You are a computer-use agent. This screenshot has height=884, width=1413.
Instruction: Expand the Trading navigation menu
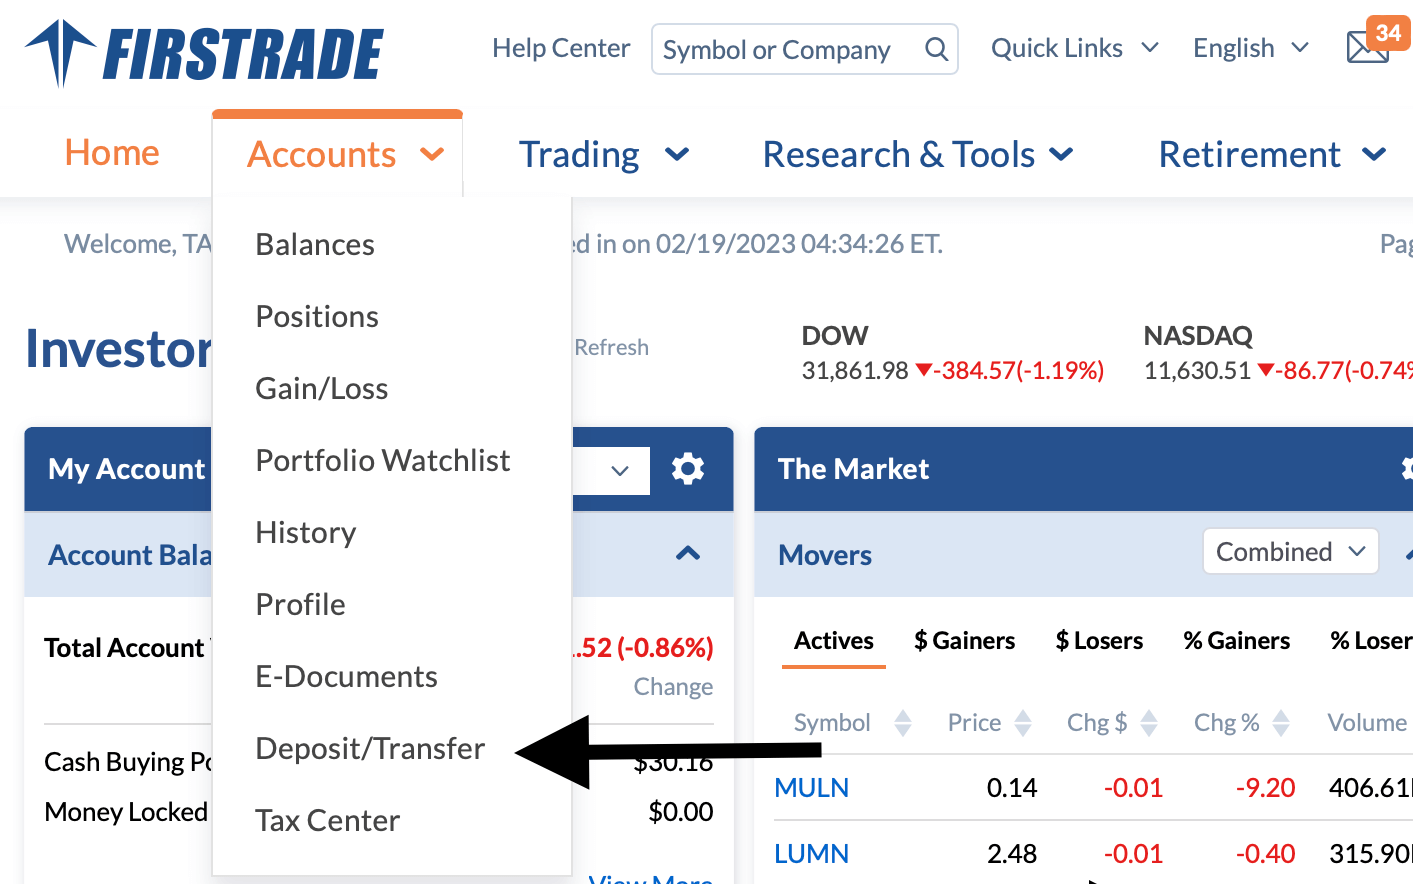[x=604, y=155]
